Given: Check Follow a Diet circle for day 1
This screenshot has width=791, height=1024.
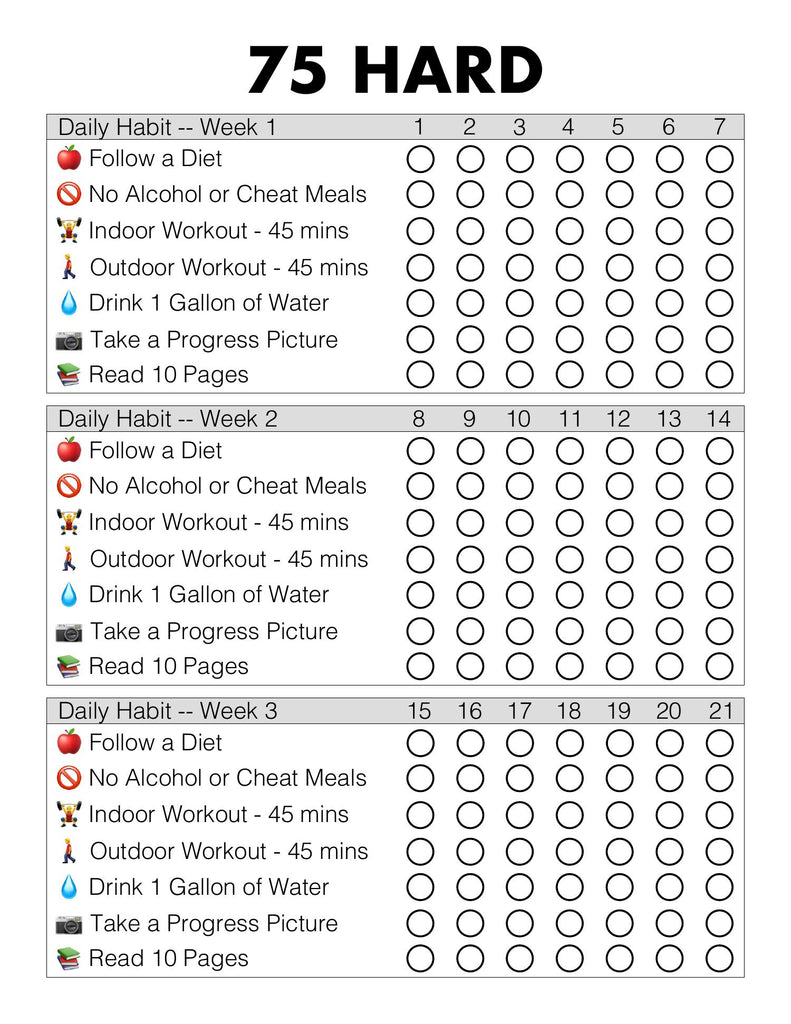Looking at the screenshot, I should coord(420,159).
